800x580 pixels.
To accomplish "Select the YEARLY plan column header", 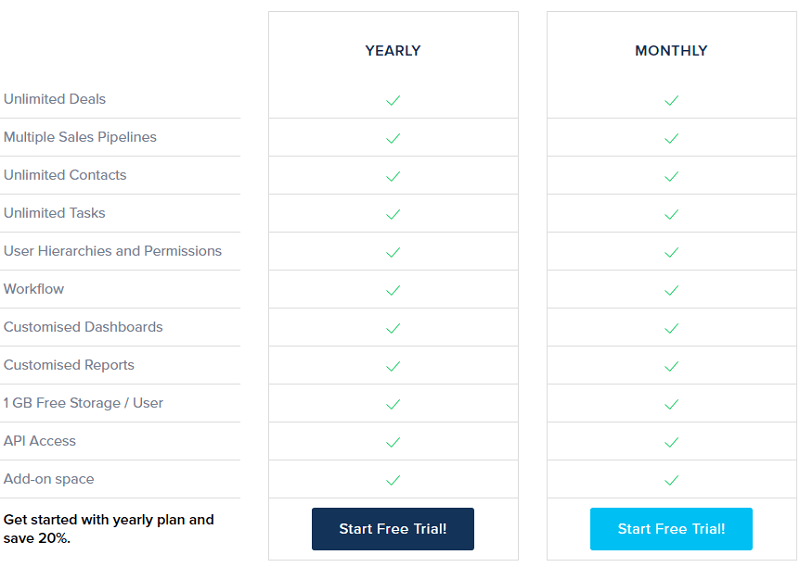I will pyautogui.click(x=393, y=51).
